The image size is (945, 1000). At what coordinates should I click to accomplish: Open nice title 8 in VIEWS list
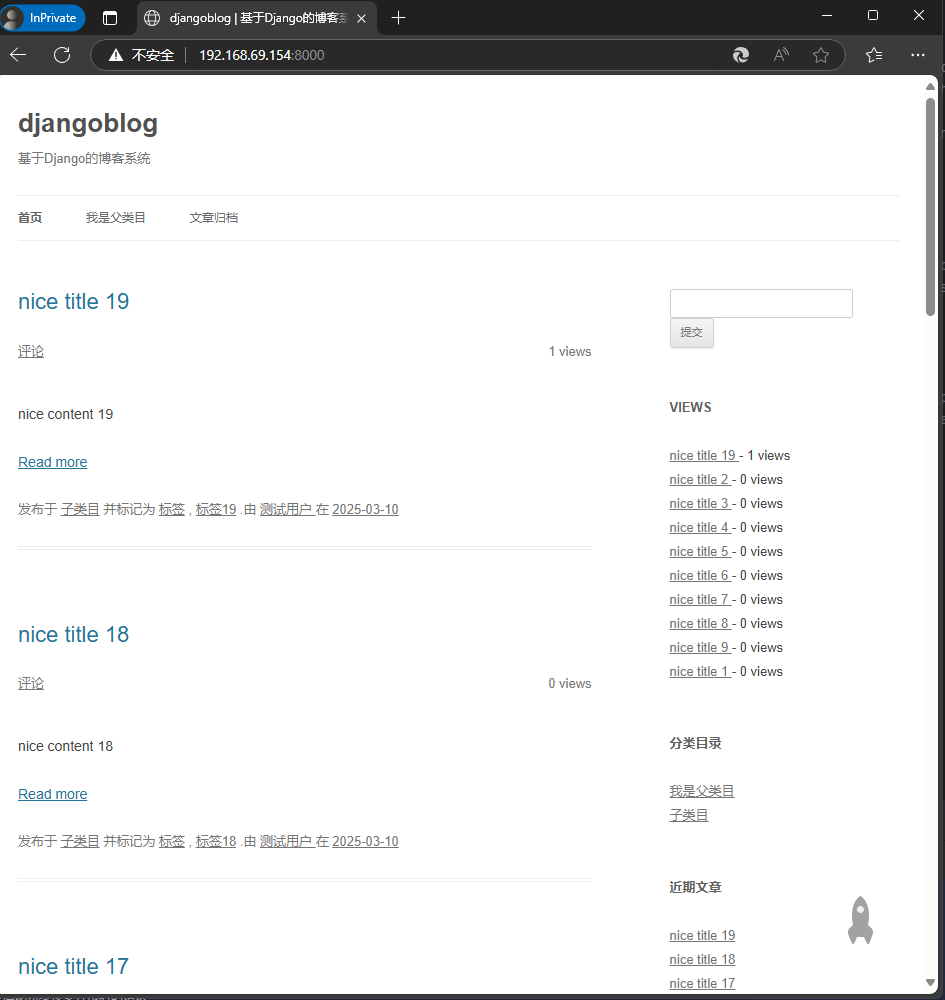click(699, 624)
